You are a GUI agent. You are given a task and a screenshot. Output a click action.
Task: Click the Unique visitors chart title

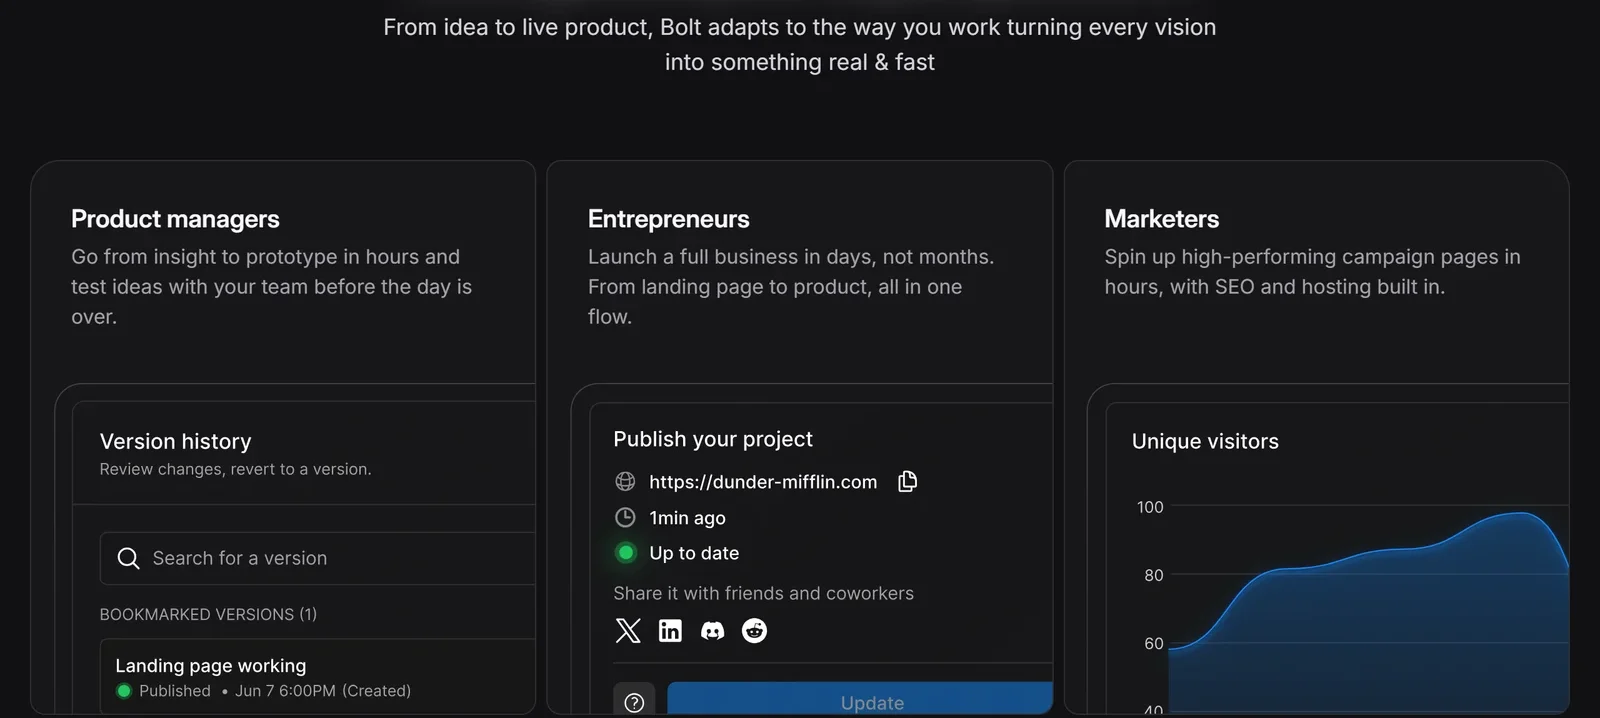(x=1205, y=441)
